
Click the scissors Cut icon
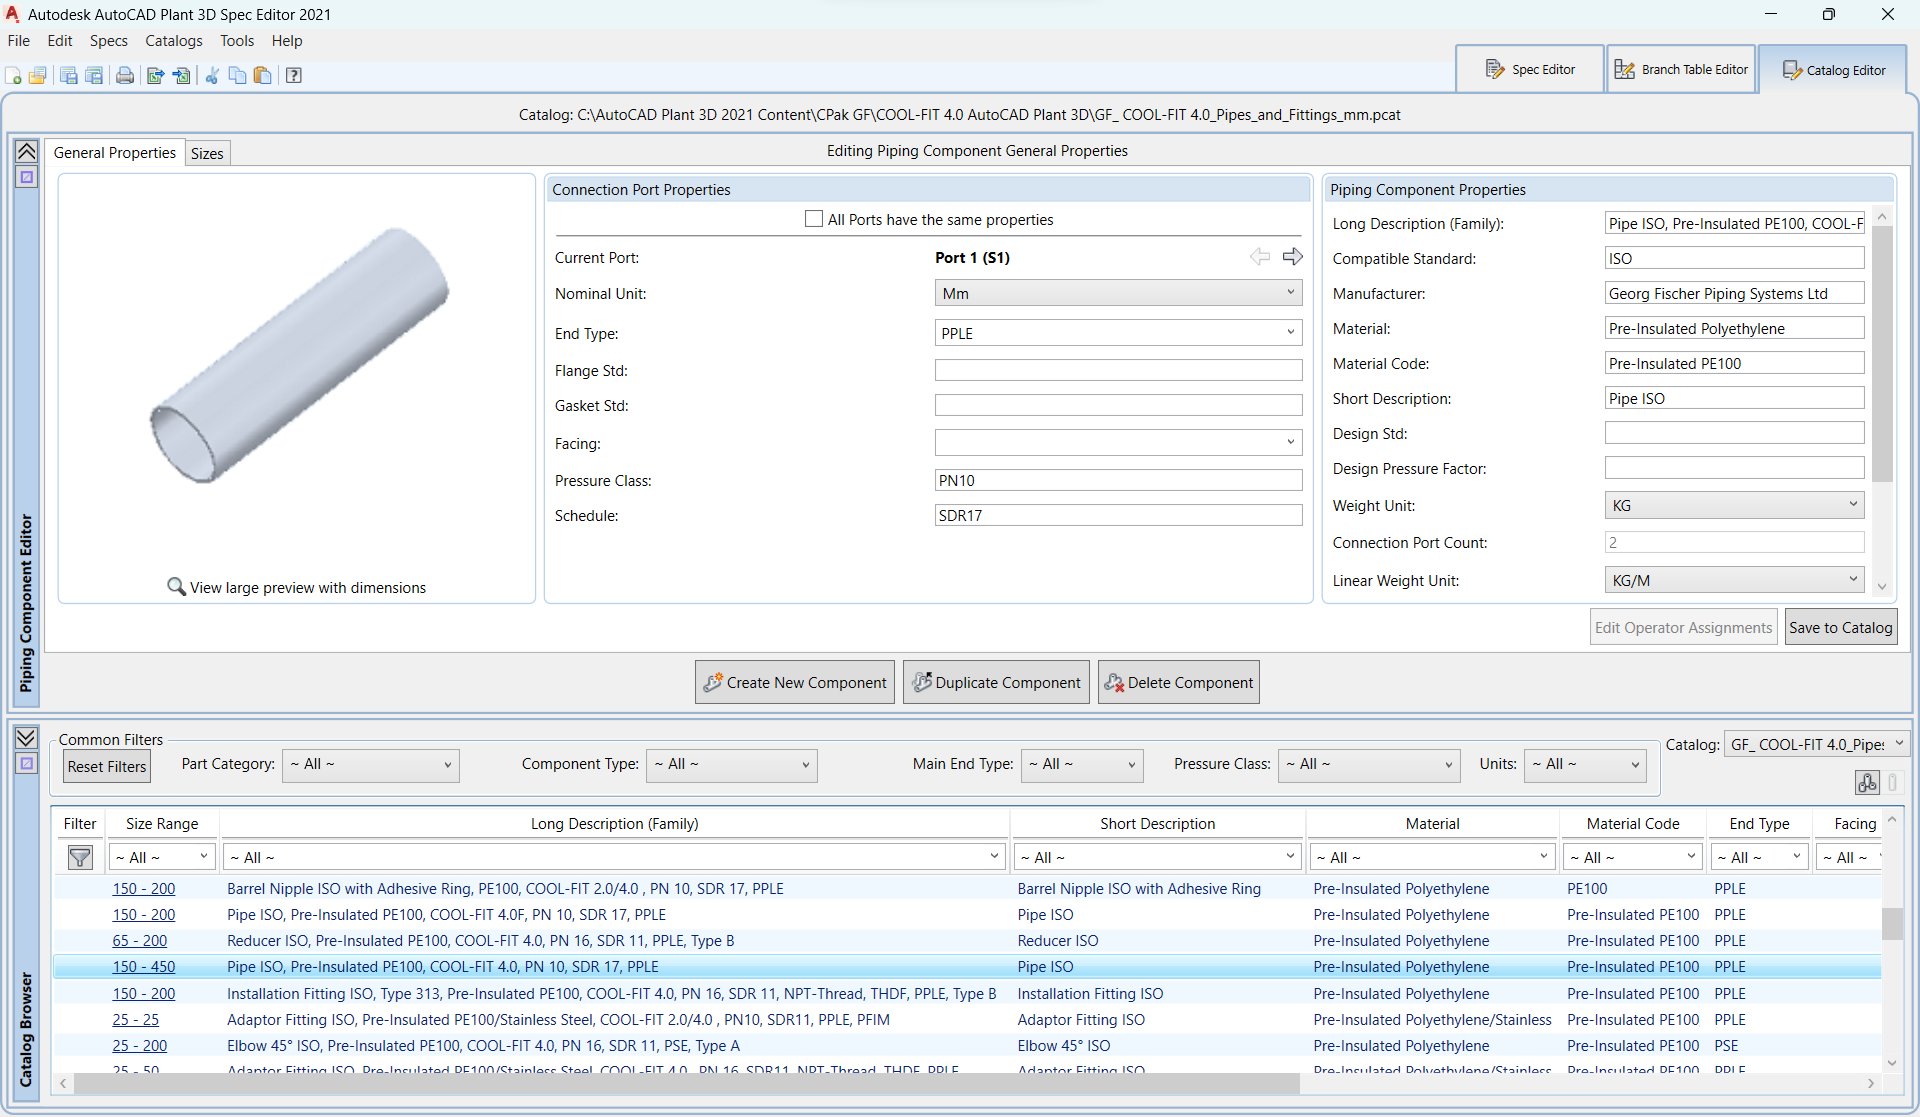(212, 76)
